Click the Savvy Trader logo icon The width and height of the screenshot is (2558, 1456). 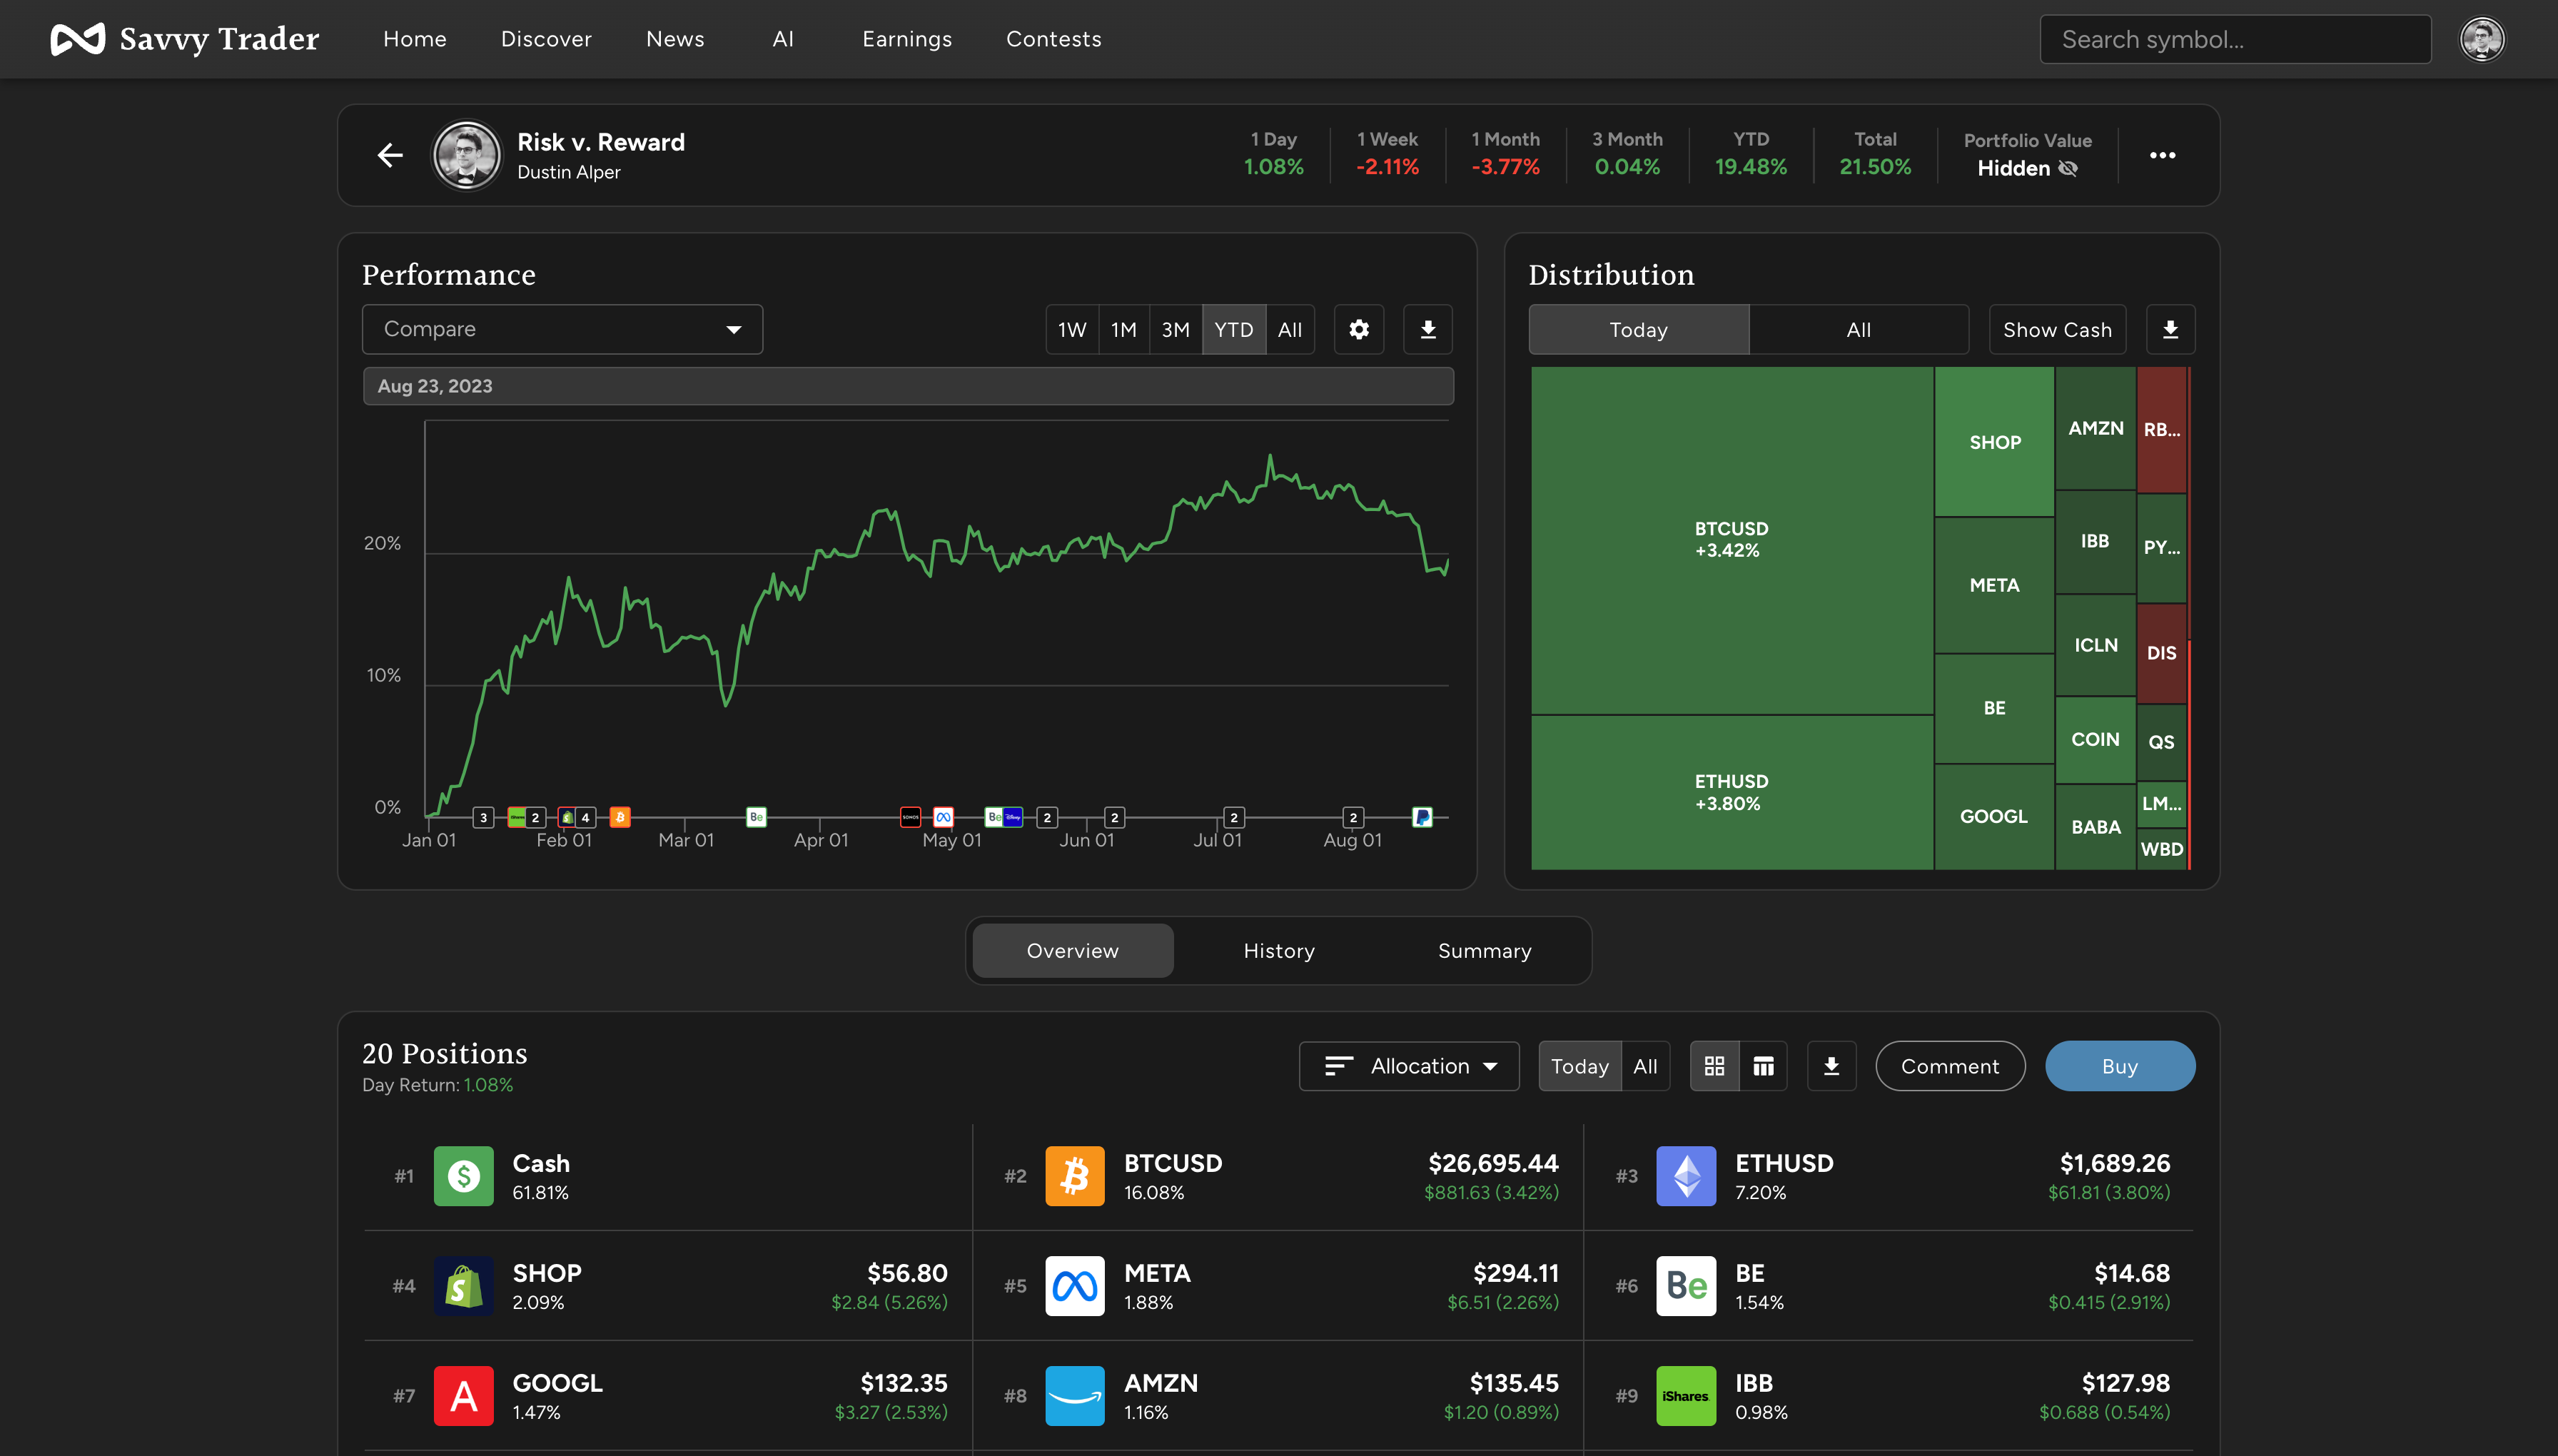77,39
